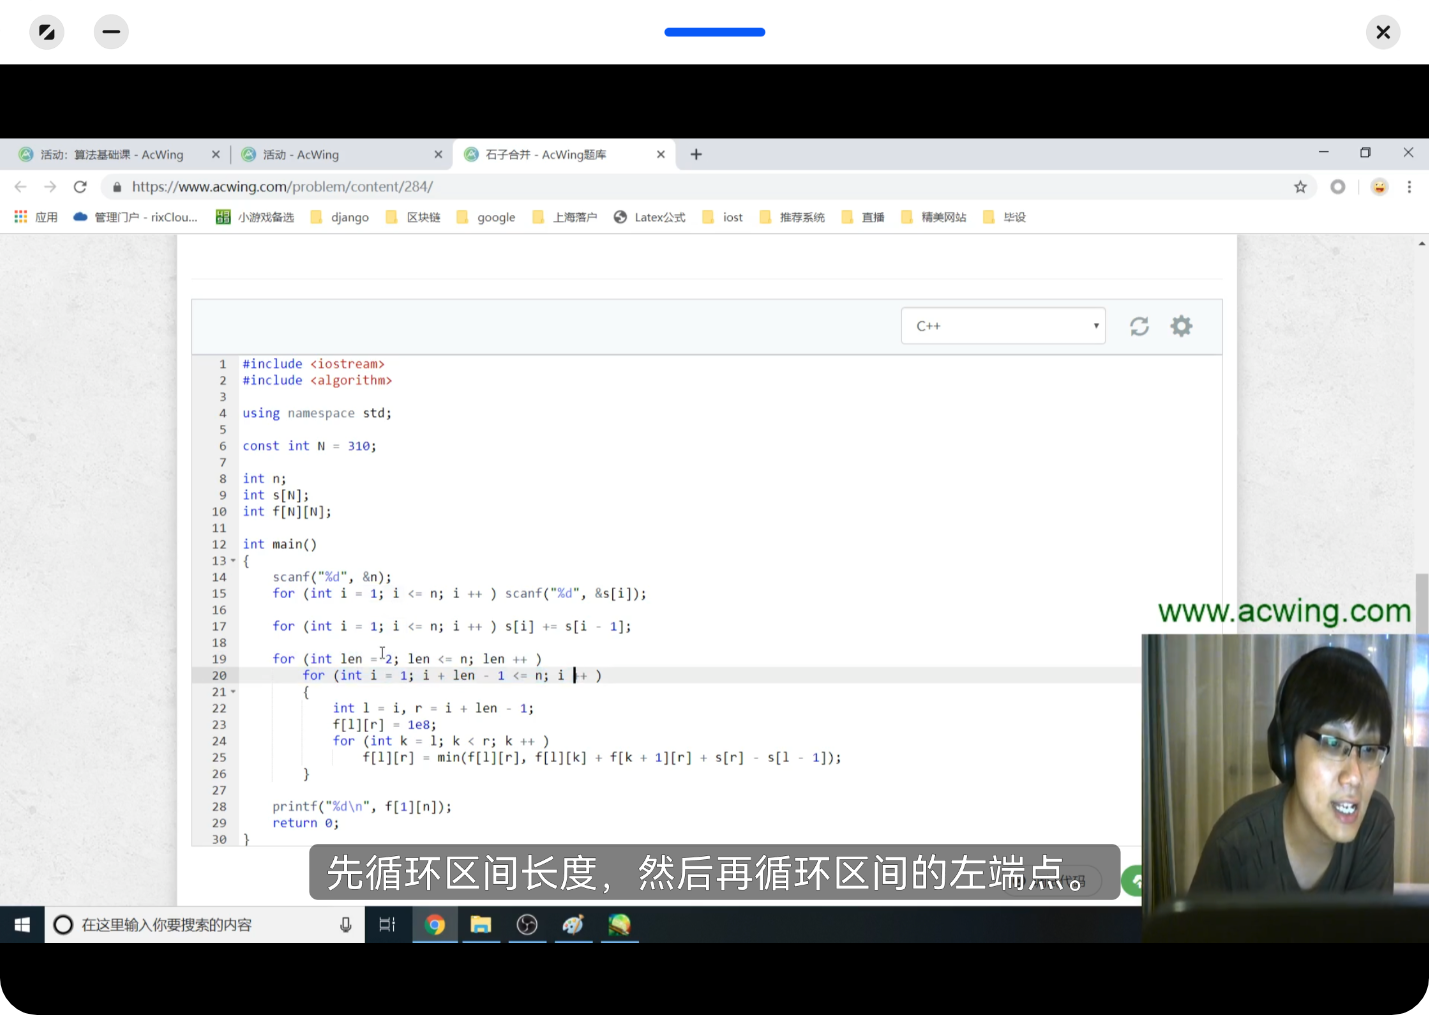Open the code editor settings gear
The height and width of the screenshot is (1015, 1429).
click(1181, 326)
